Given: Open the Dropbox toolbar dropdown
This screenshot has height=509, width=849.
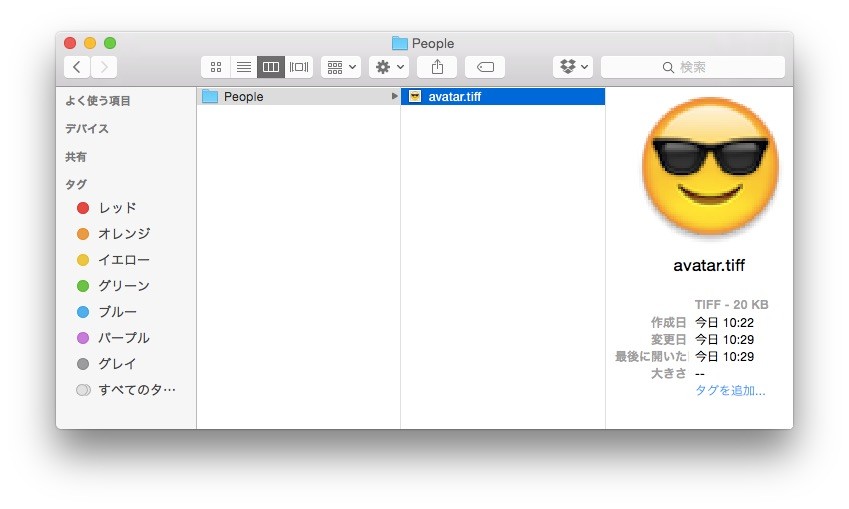Looking at the screenshot, I should [x=573, y=67].
